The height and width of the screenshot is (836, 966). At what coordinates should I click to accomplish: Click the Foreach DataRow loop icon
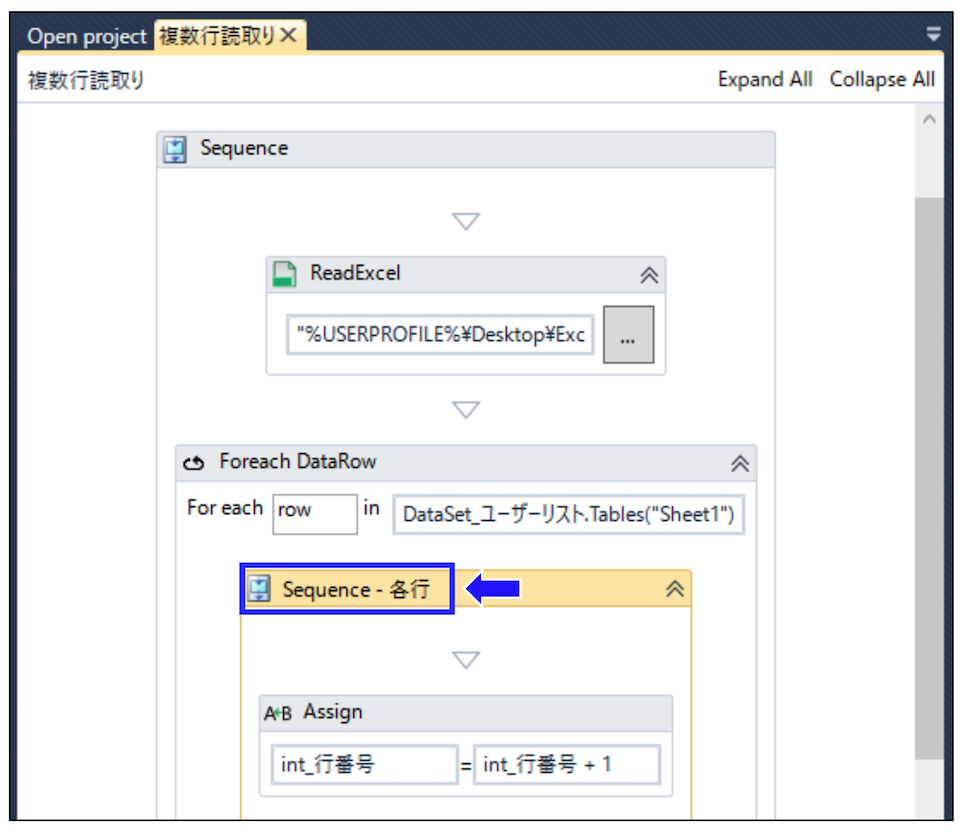(193, 462)
